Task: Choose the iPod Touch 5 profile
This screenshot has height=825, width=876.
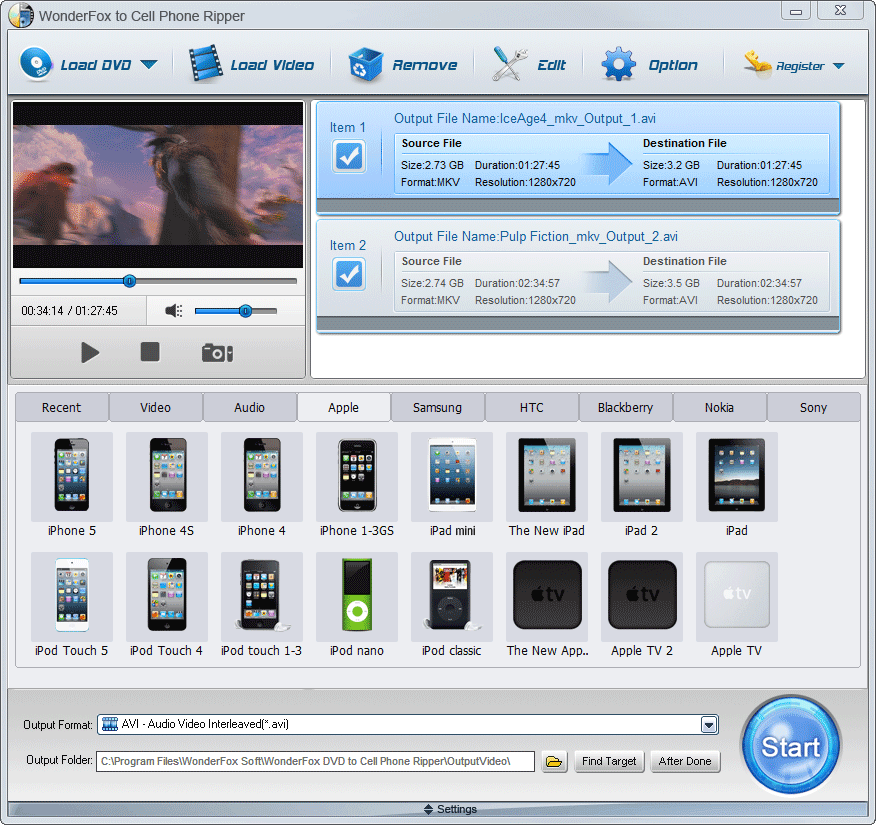Action: point(72,605)
